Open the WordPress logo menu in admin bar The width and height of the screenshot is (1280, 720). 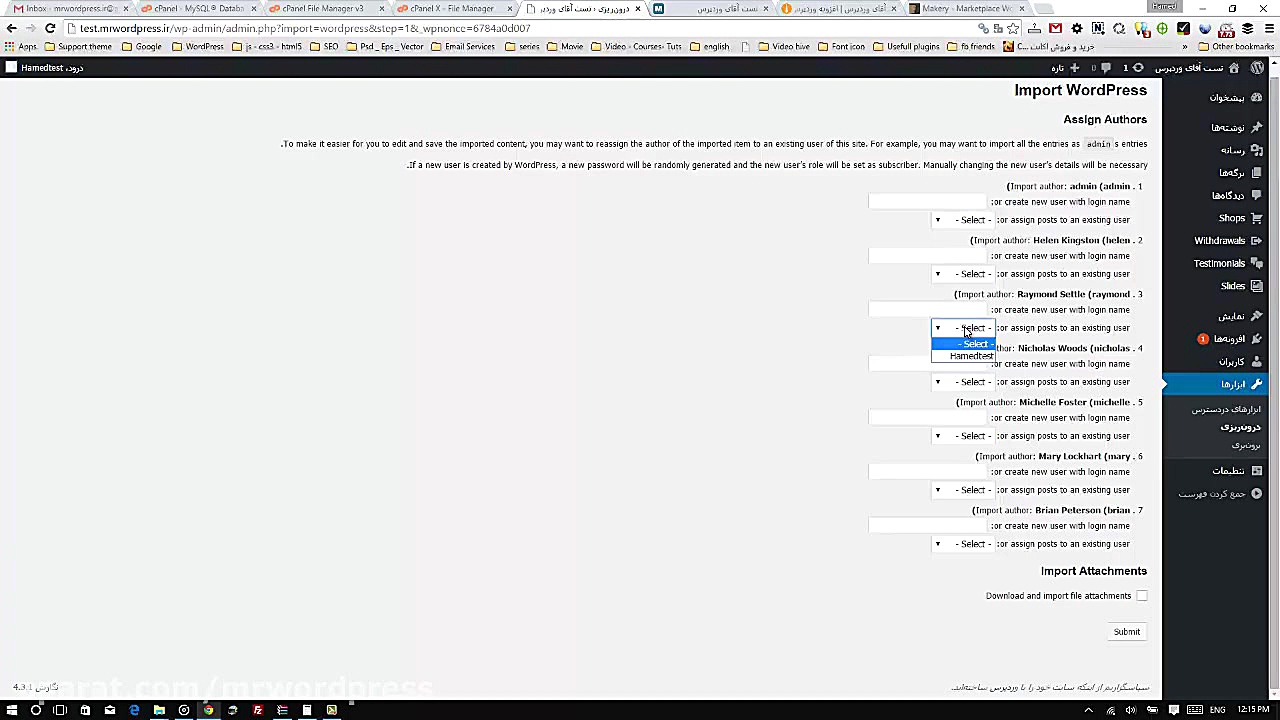(1257, 68)
